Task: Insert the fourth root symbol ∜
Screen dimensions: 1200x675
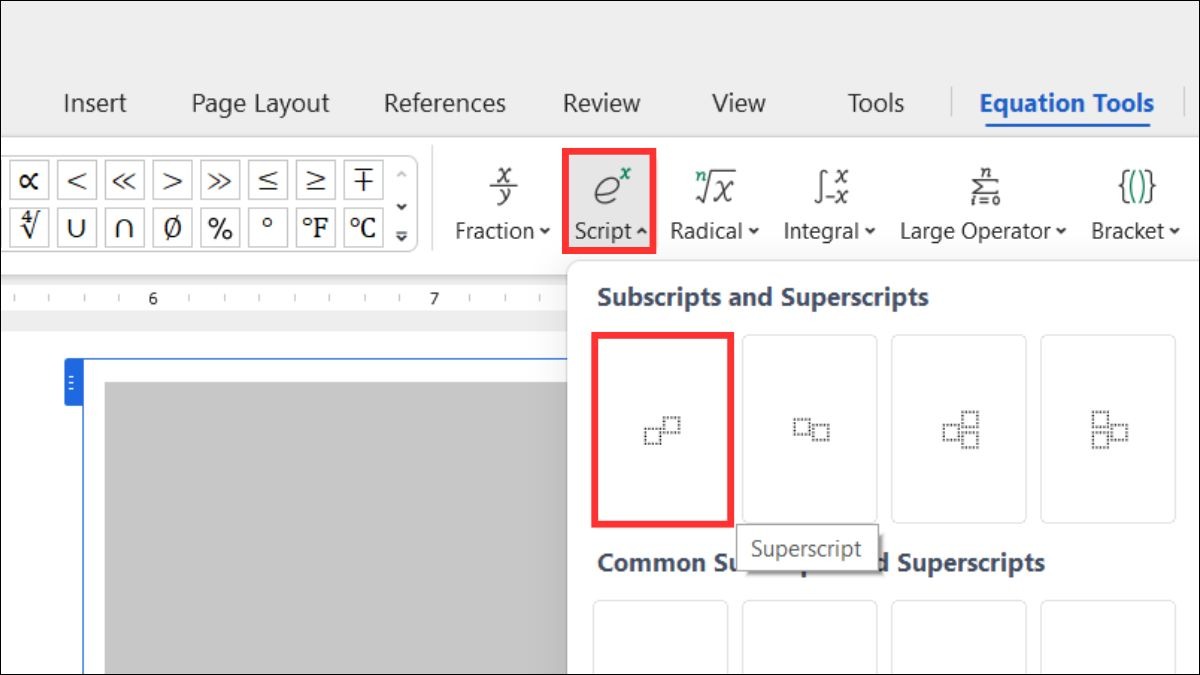Action: point(28,227)
